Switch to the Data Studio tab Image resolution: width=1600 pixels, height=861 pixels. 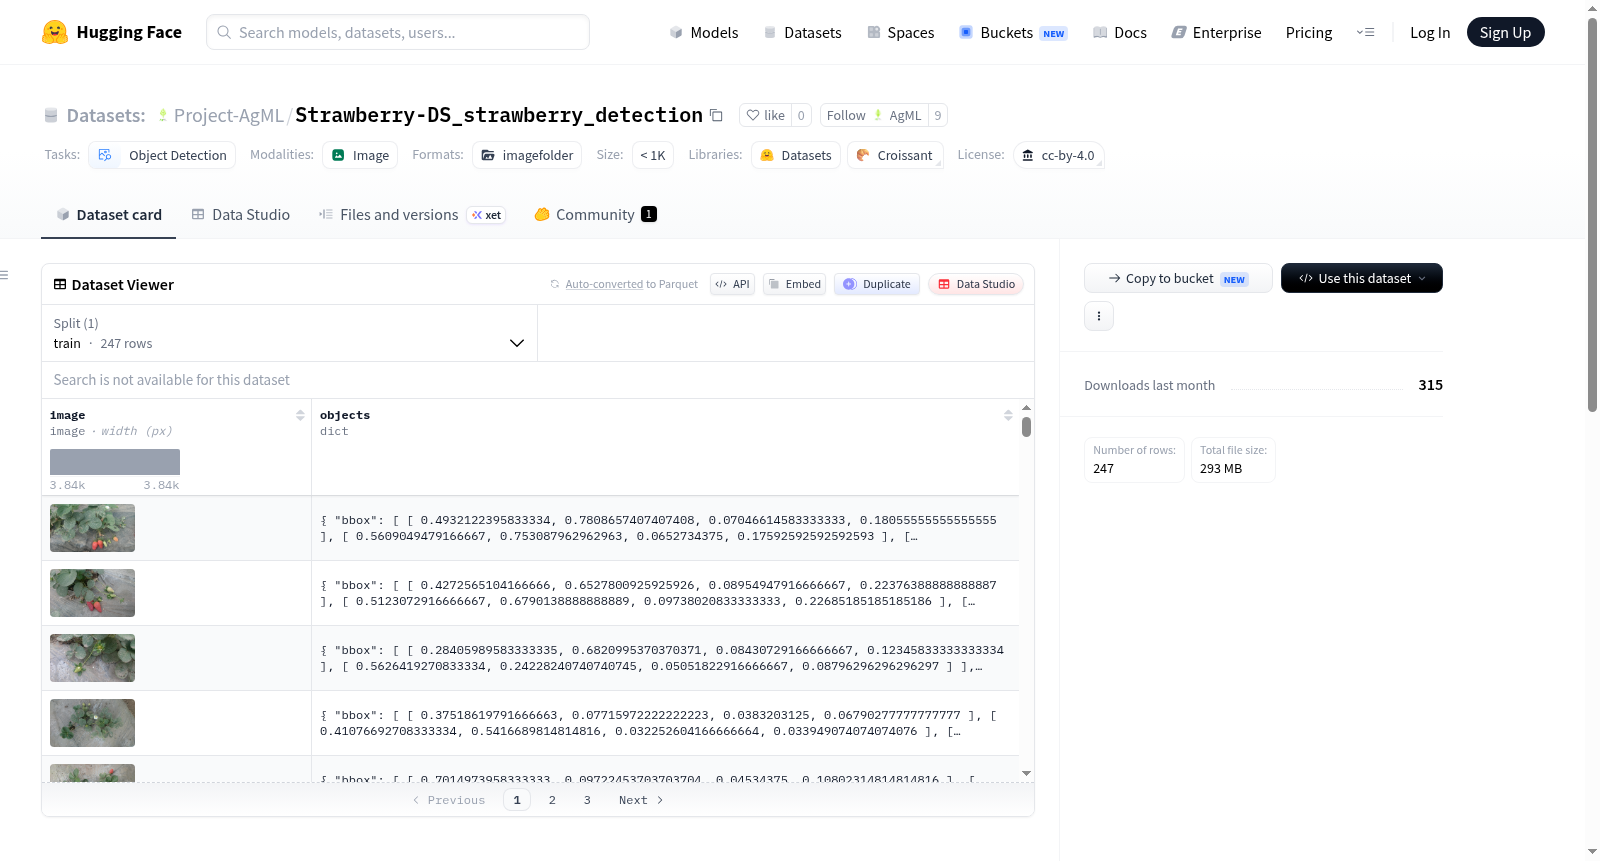click(241, 214)
